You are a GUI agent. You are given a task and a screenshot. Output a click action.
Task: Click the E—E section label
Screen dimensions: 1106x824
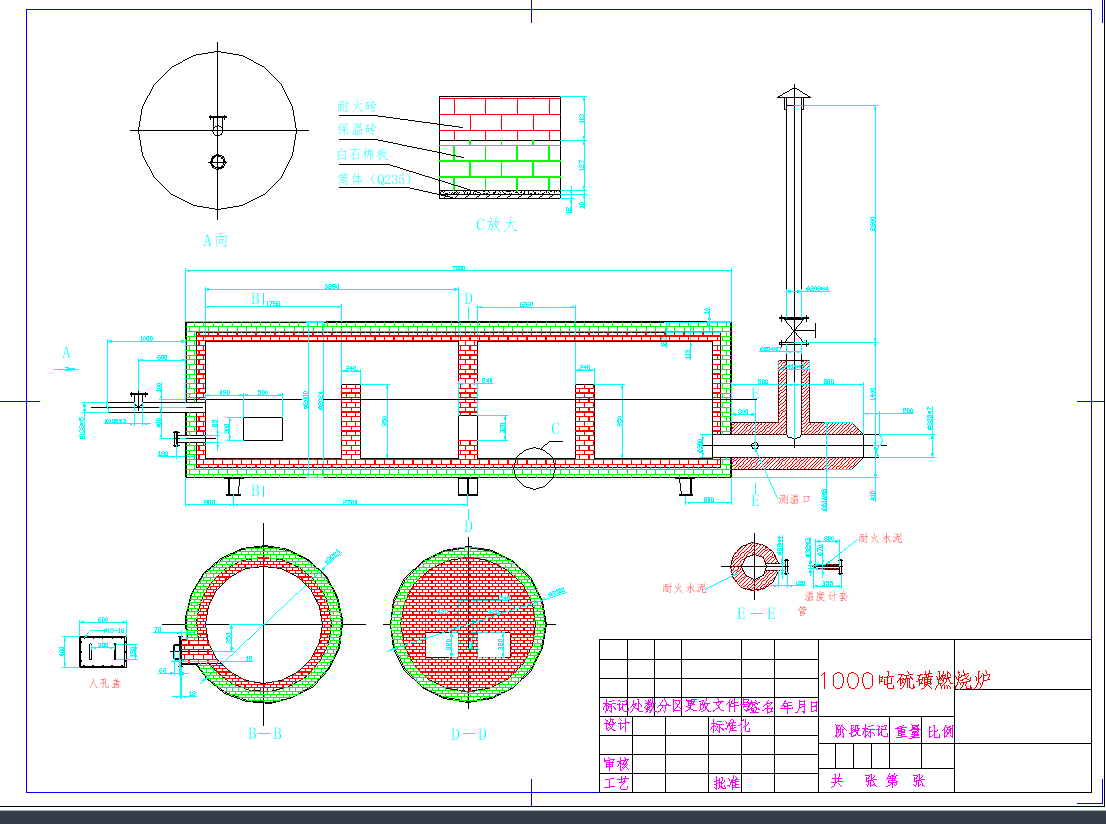pos(756,615)
